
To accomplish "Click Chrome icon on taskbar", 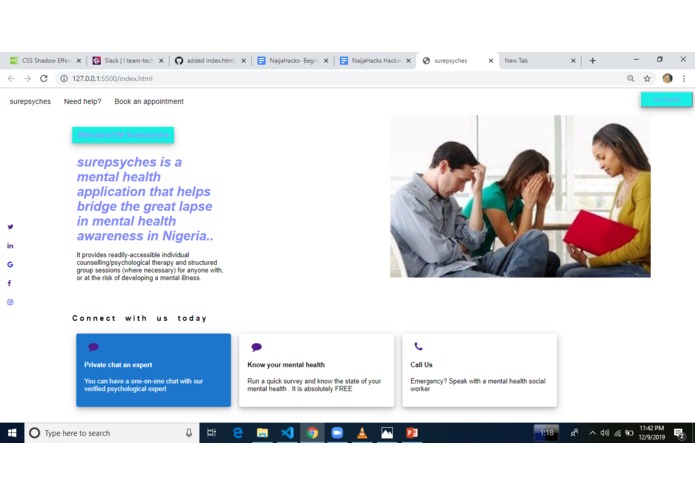I will click(312, 433).
